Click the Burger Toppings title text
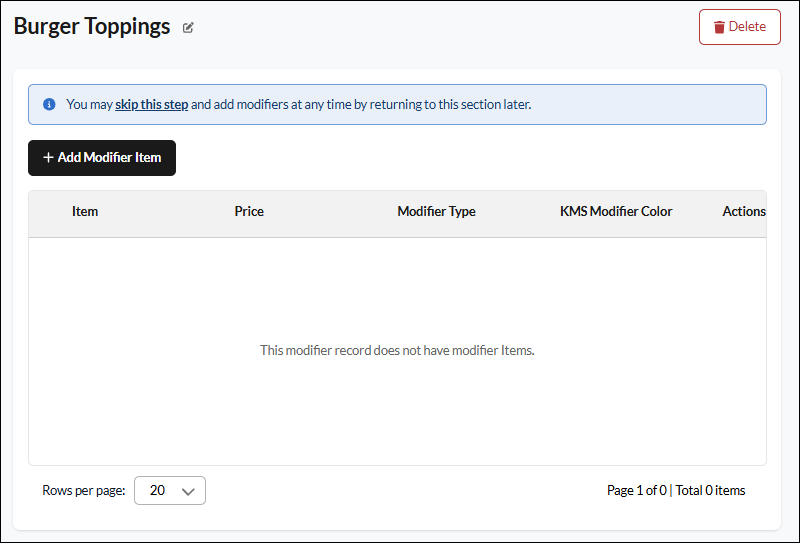This screenshot has width=800, height=543. [92, 27]
